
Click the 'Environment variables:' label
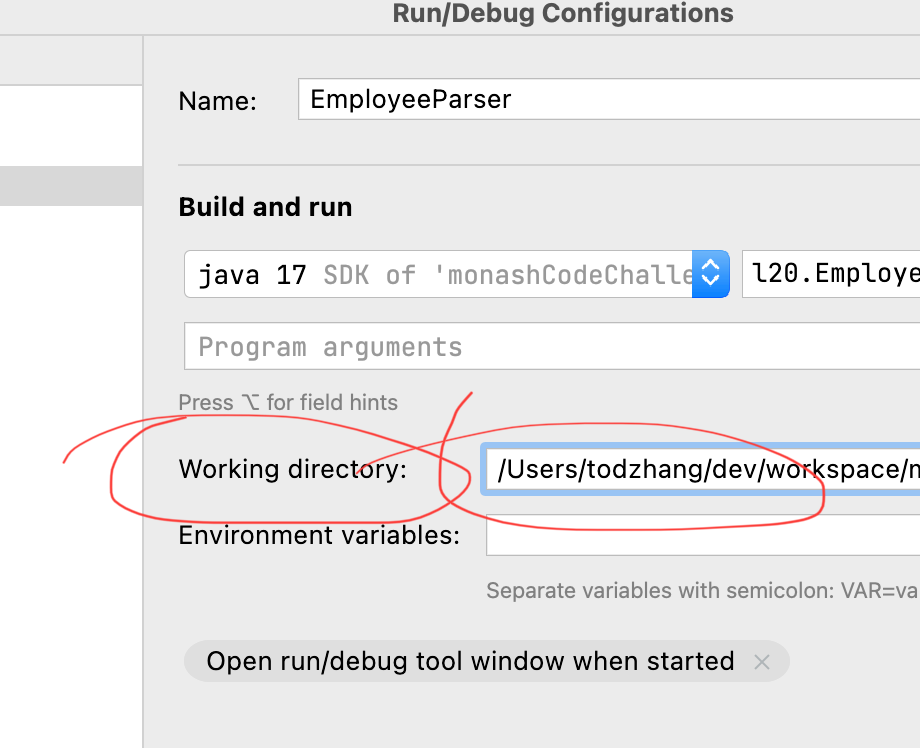pyautogui.click(x=319, y=535)
